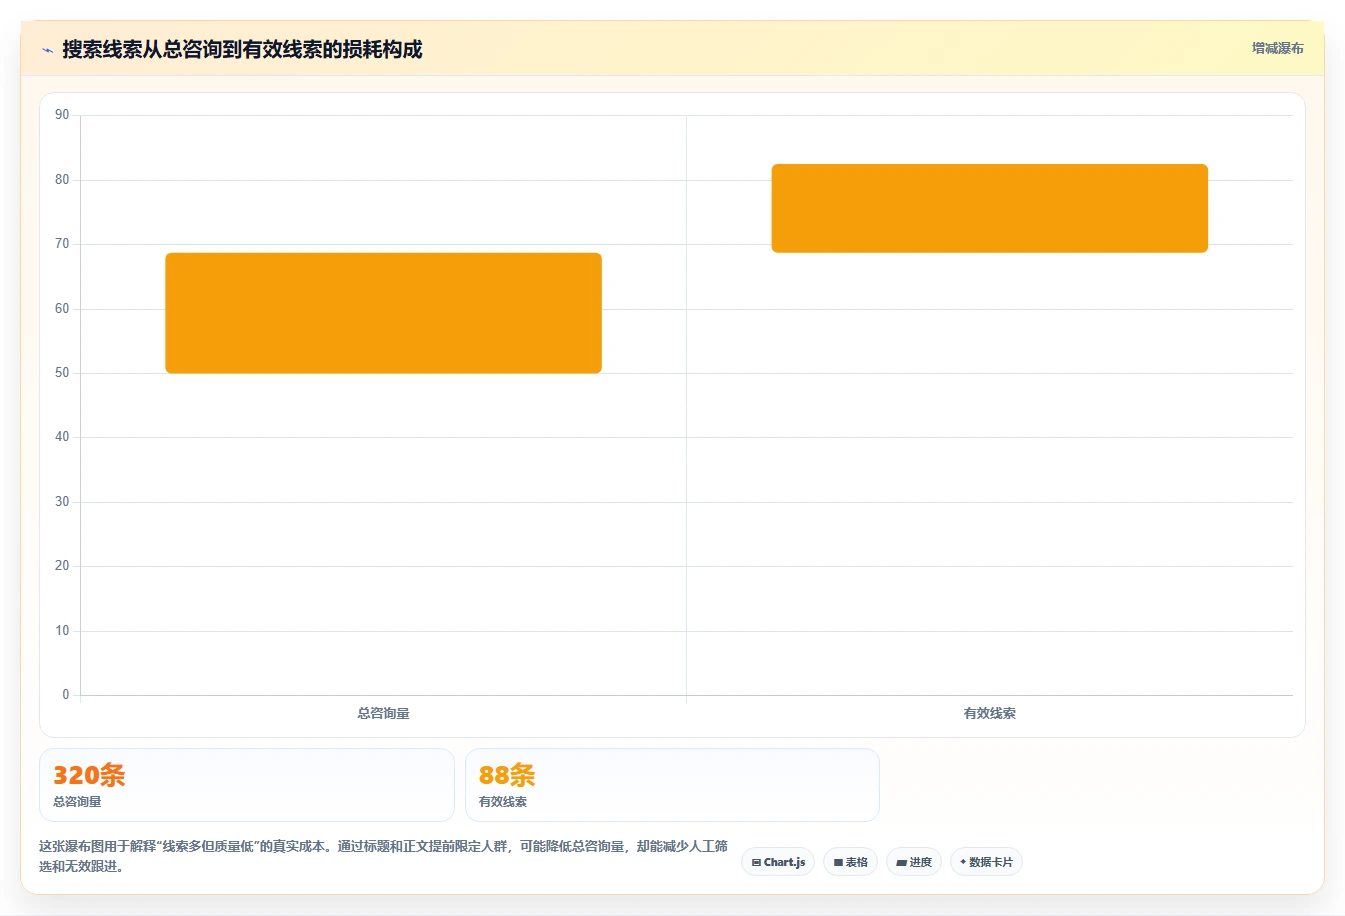The width and height of the screenshot is (1345, 916).
Task: Click the 88条 figure text
Action: (507, 775)
